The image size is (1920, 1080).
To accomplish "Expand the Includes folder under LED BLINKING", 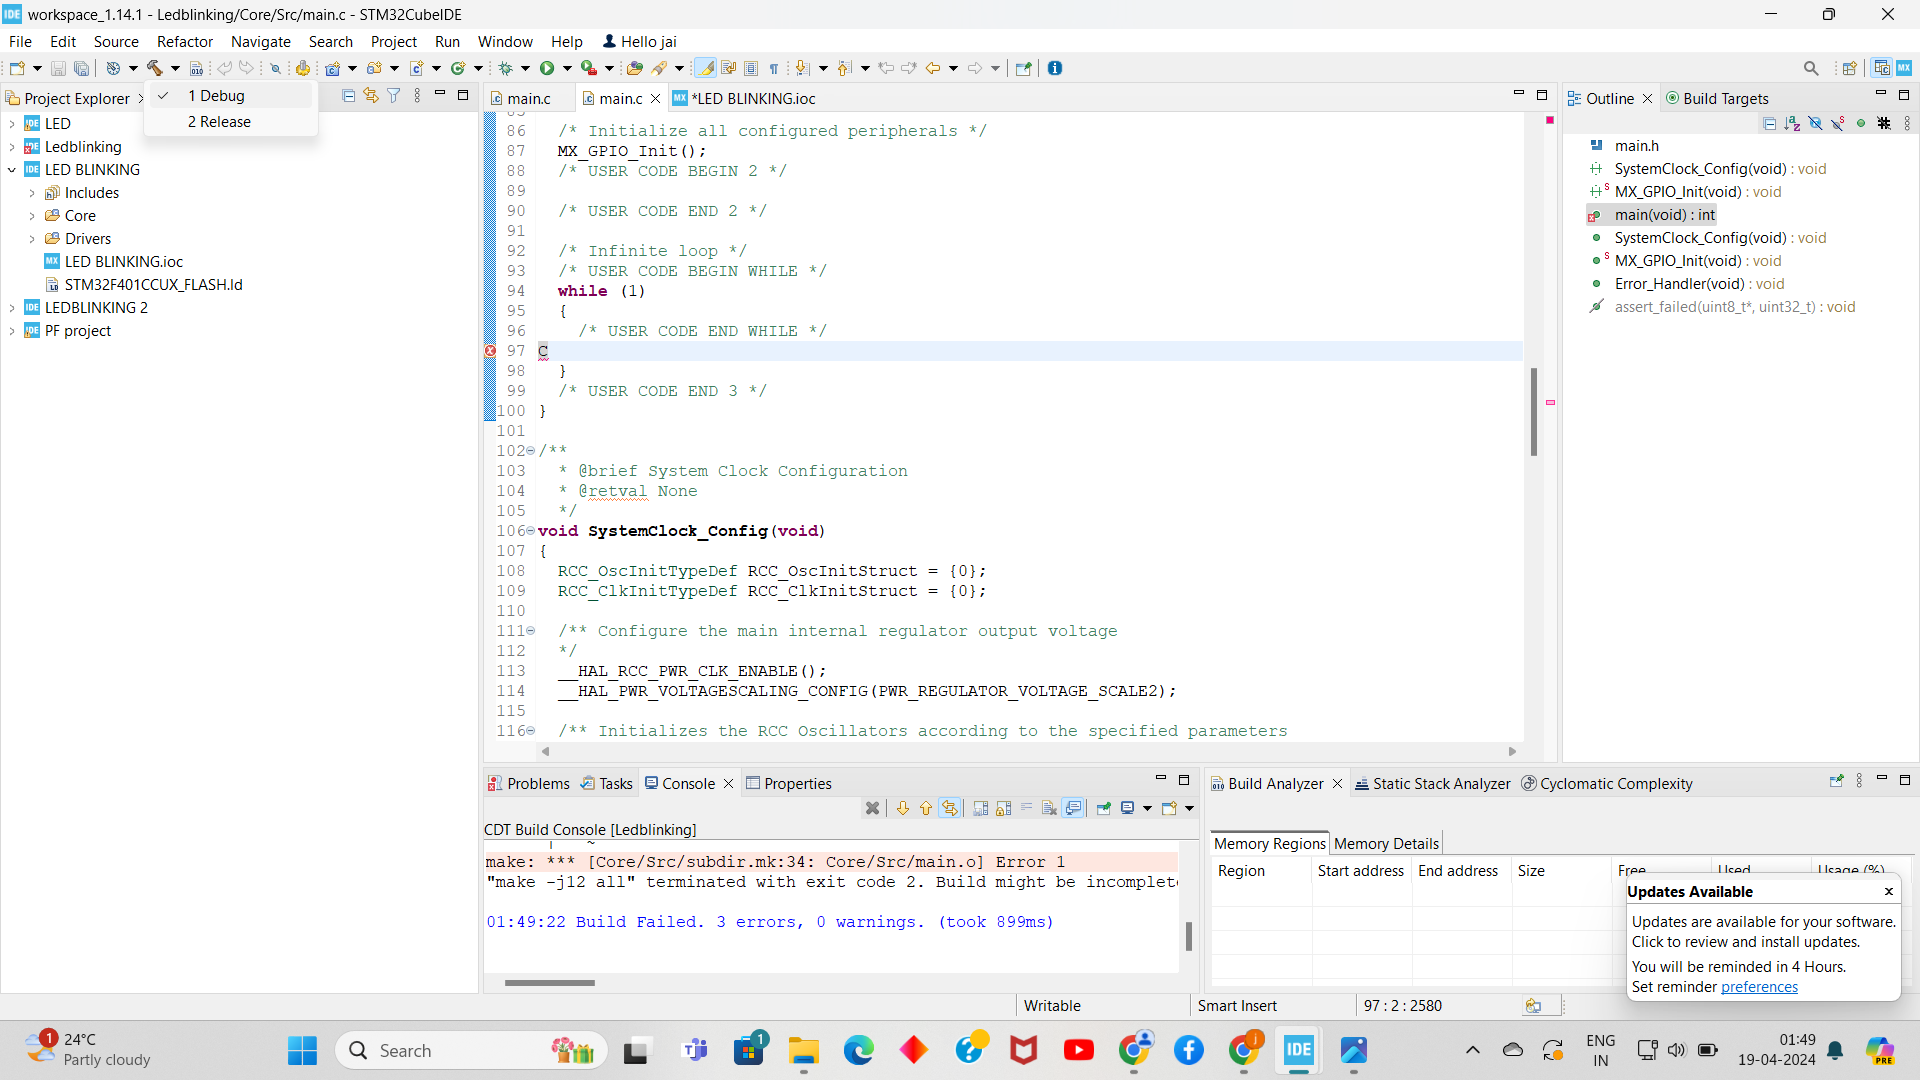I will tap(32, 193).
